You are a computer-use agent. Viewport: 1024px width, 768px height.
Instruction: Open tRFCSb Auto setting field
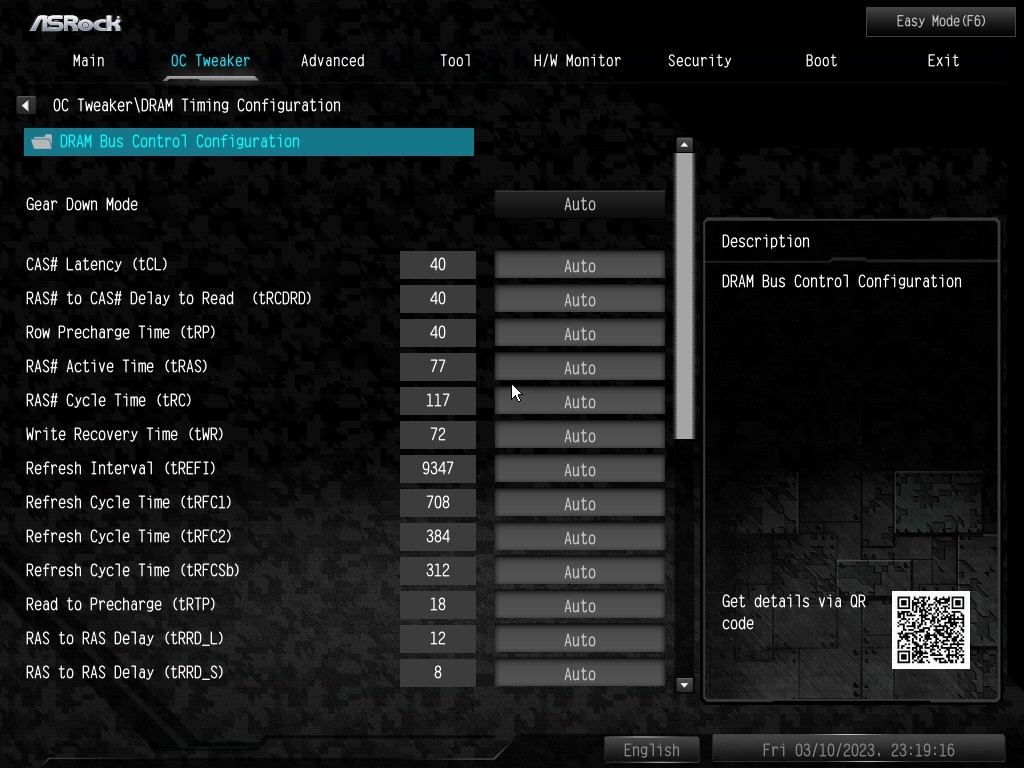[x=580, y=571]
